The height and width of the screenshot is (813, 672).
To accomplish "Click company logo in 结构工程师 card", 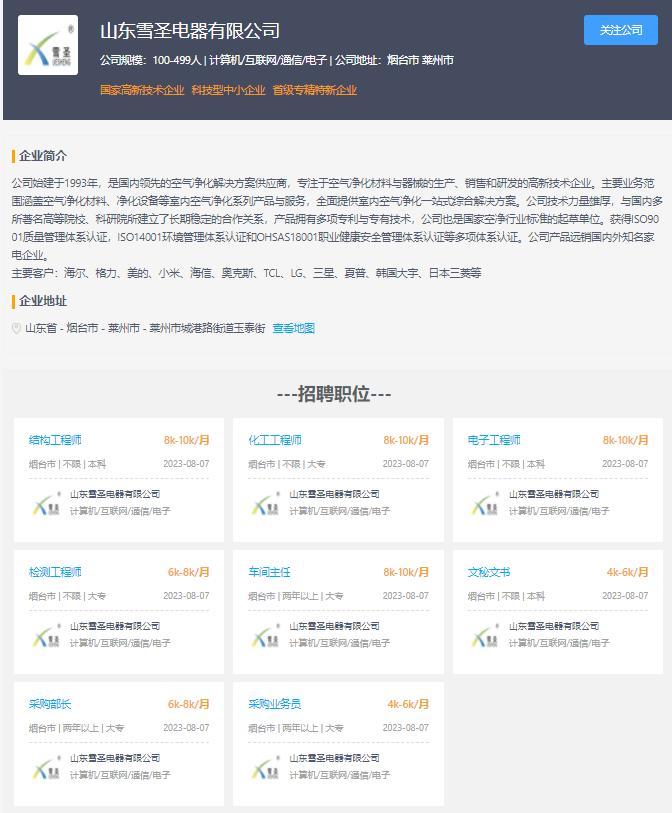I will pyautogui.click(x=46, y=503).
